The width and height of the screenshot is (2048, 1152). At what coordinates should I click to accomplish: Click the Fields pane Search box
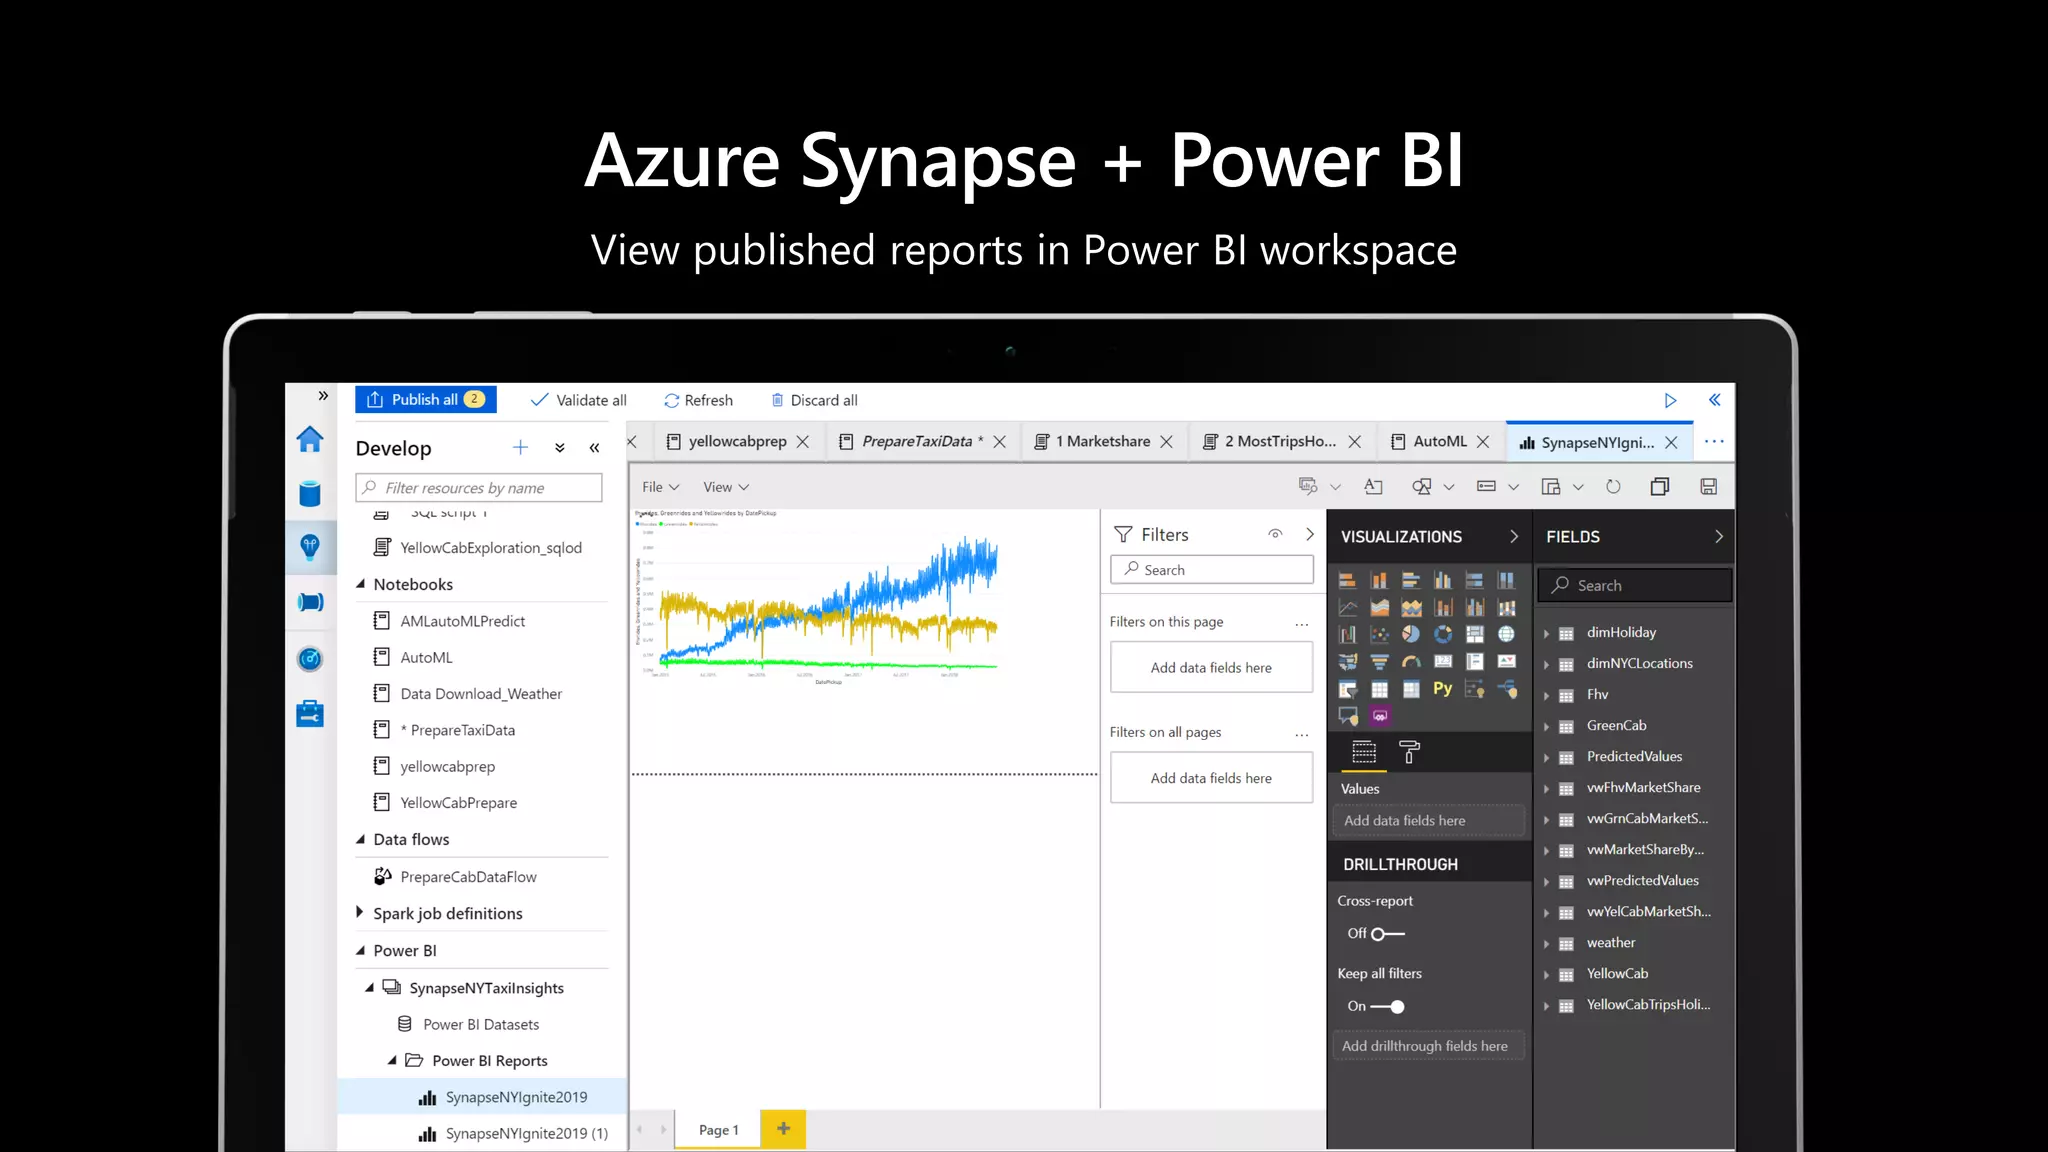click(1634, 585)
